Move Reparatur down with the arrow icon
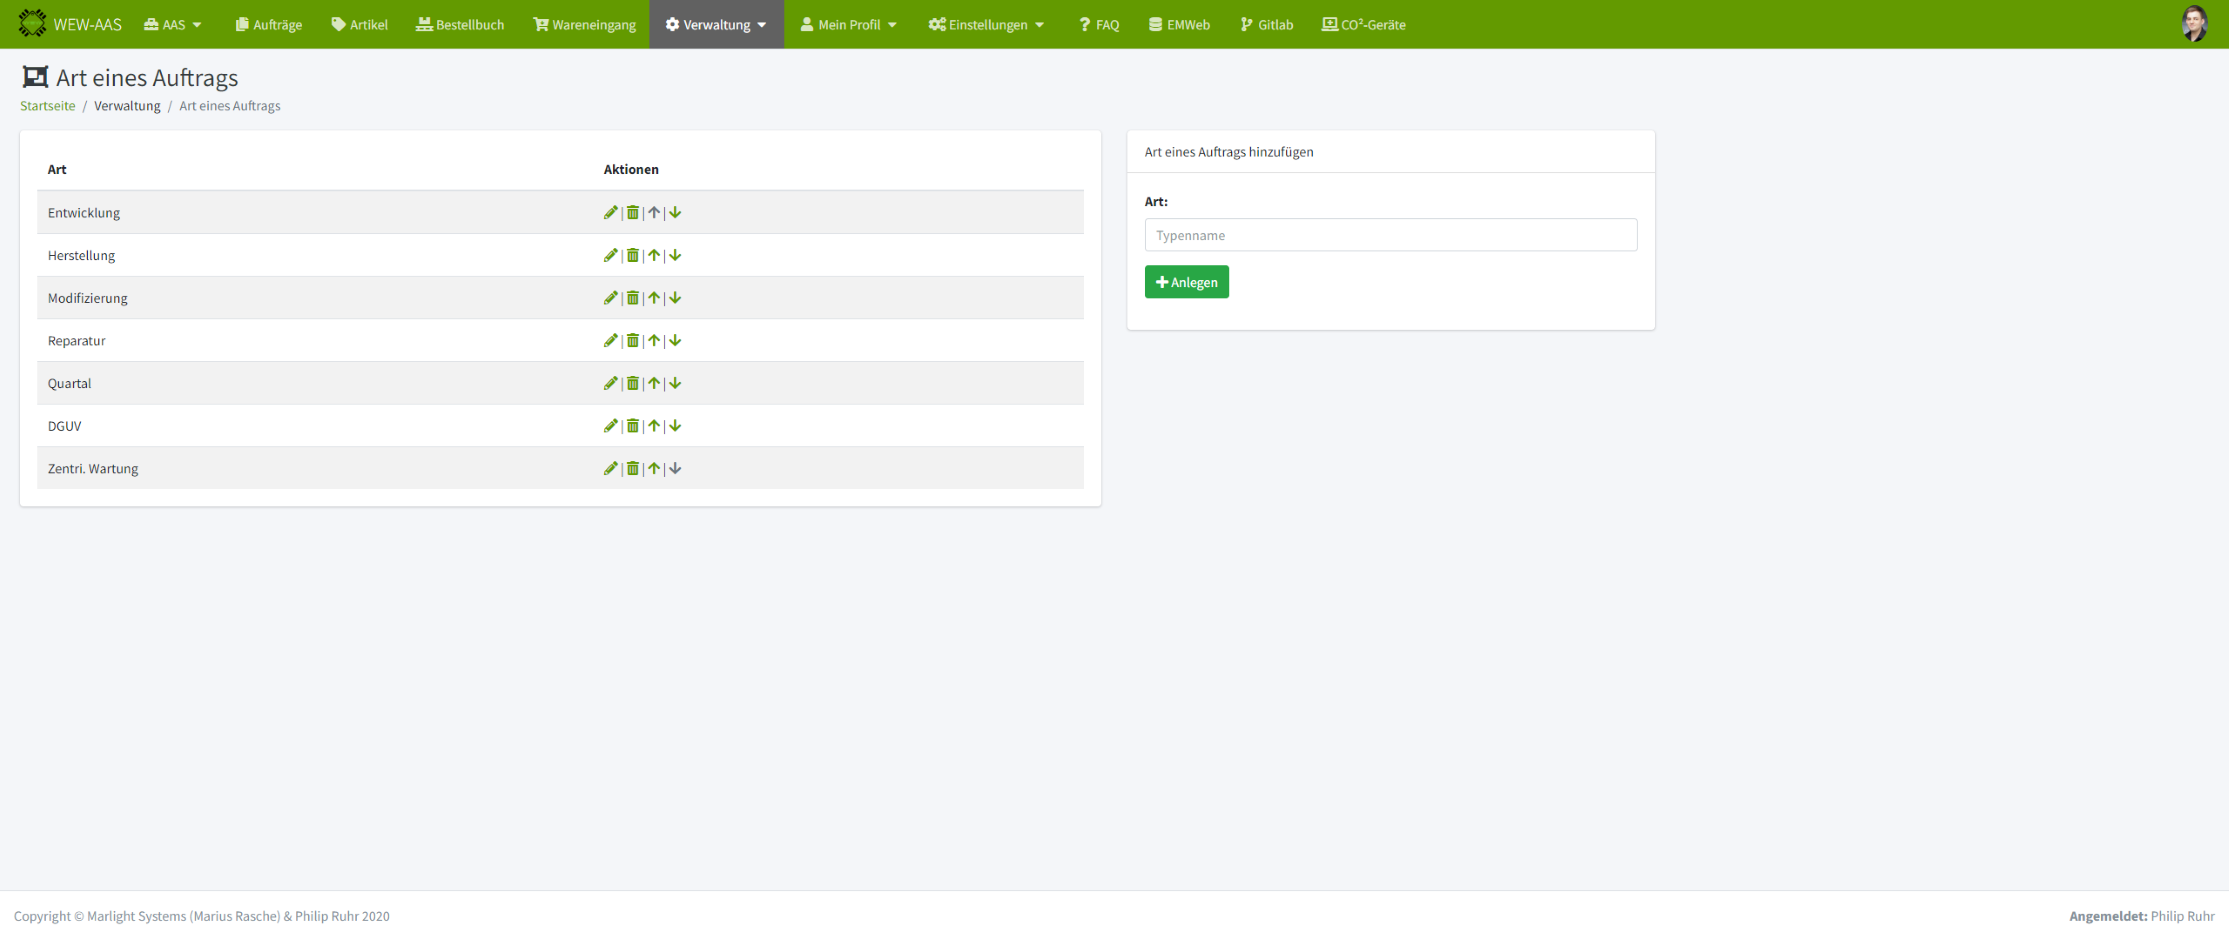This screenshot has height=940, width=2229. (x=676, y=341)
